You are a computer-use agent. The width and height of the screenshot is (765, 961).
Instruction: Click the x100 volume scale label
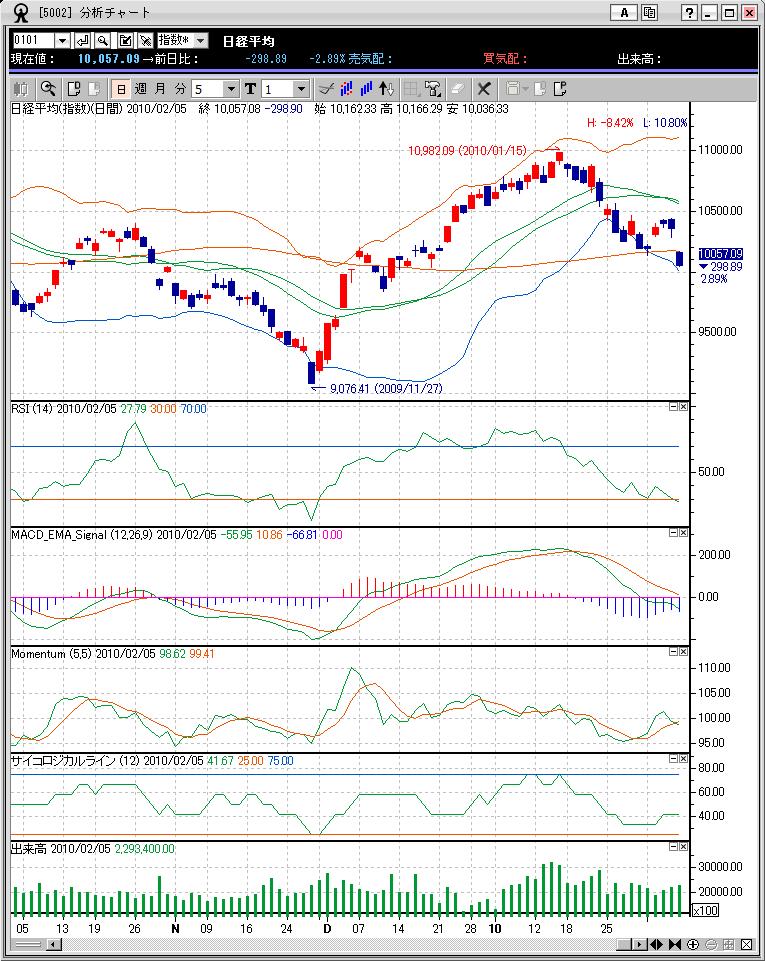(x=704, y=910)
